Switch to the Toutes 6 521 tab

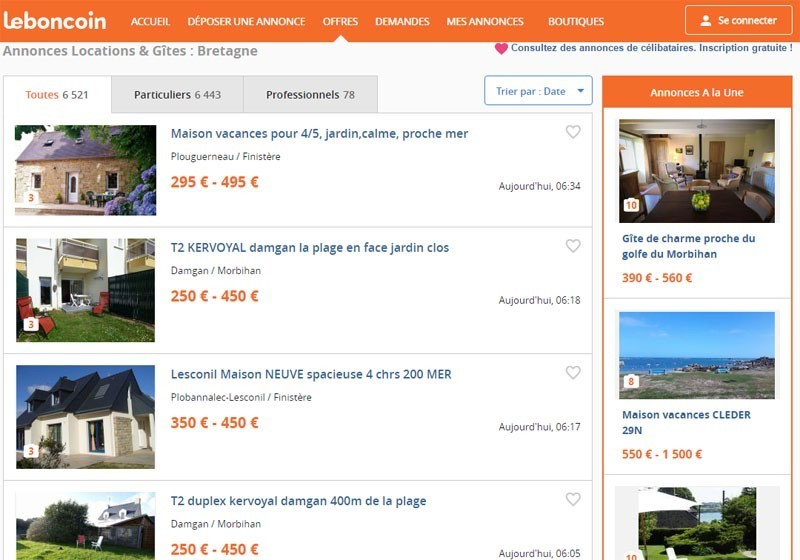point(57,94)
